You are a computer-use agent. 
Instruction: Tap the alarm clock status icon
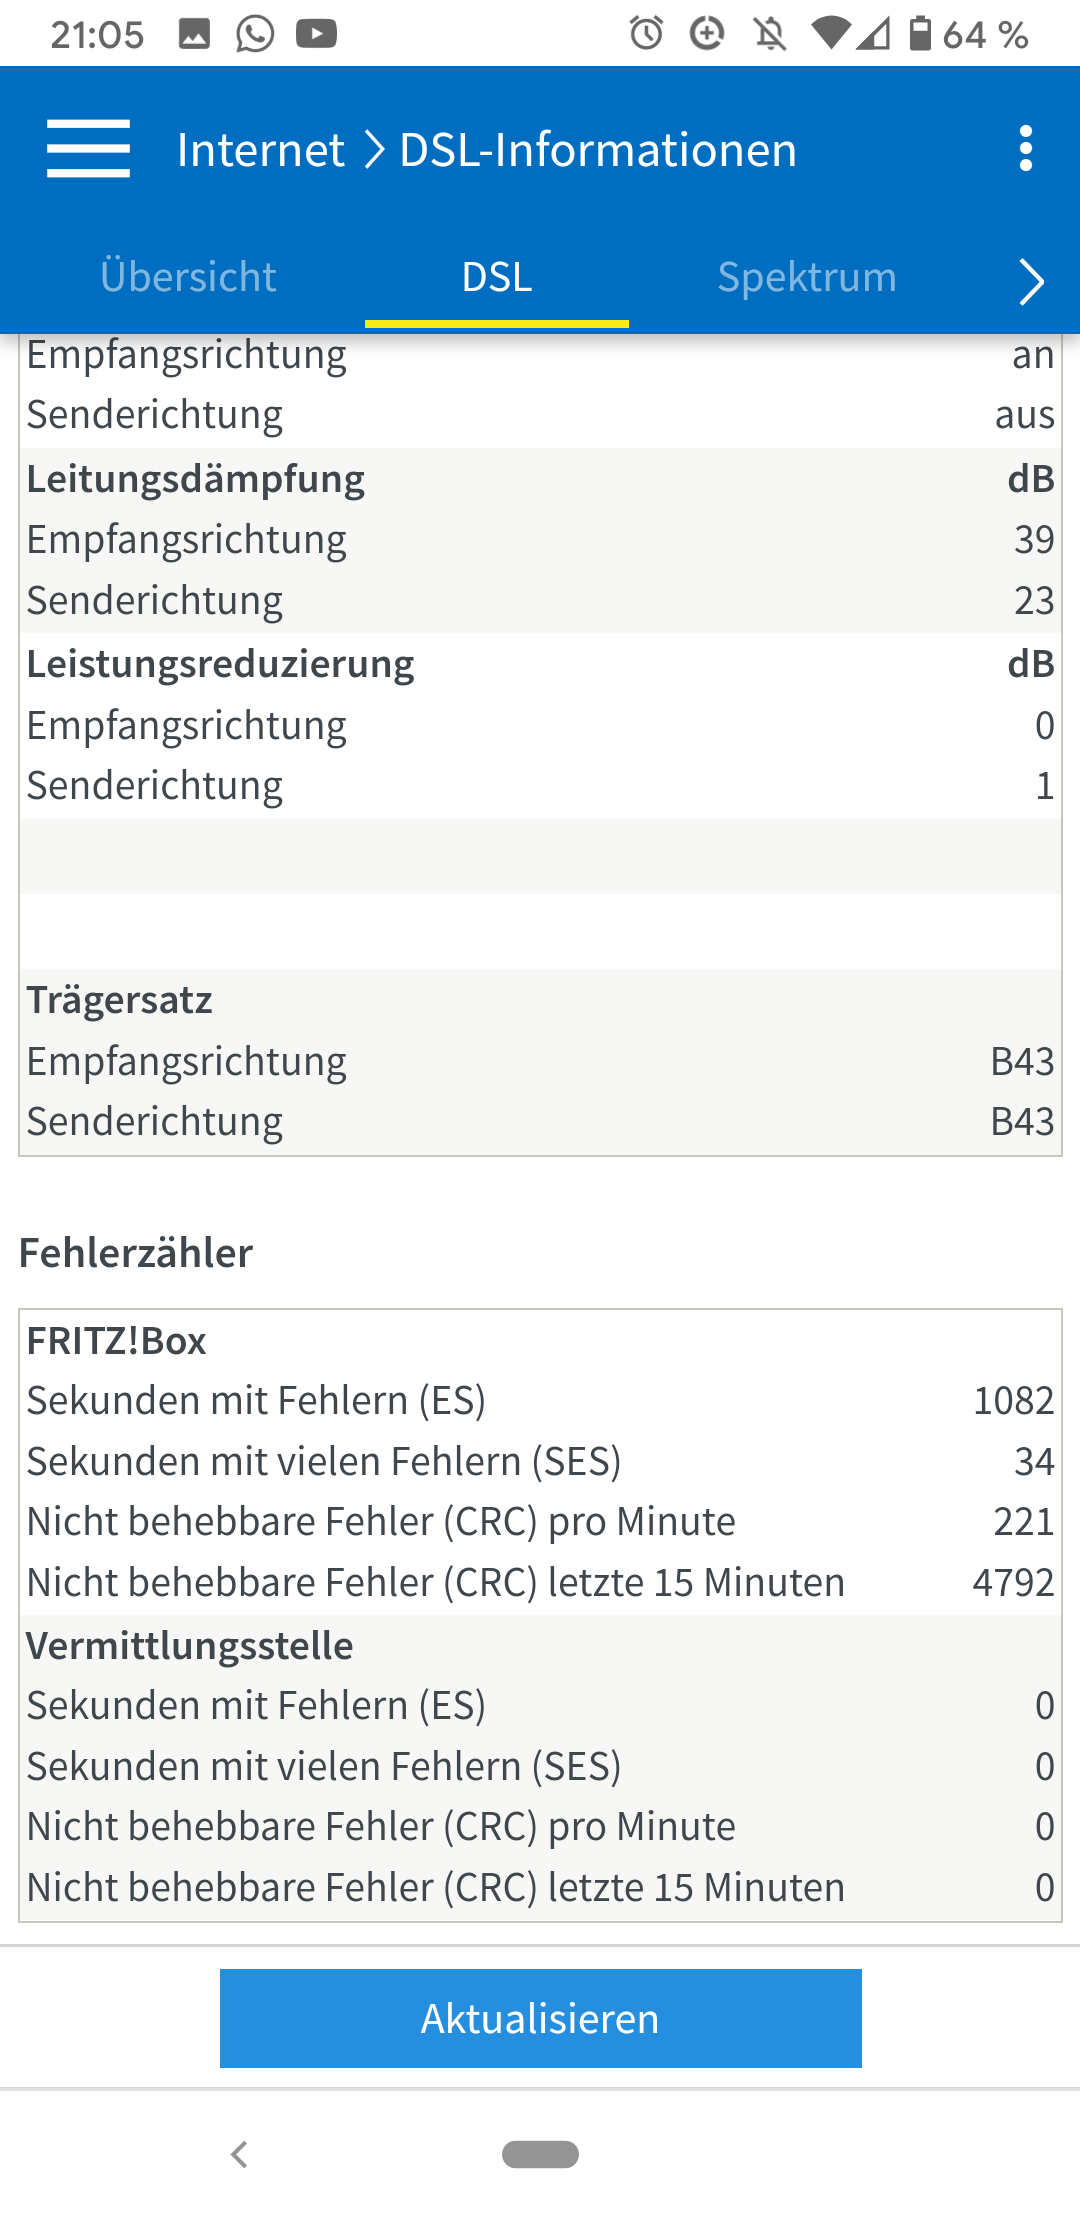tap(646, 34)
